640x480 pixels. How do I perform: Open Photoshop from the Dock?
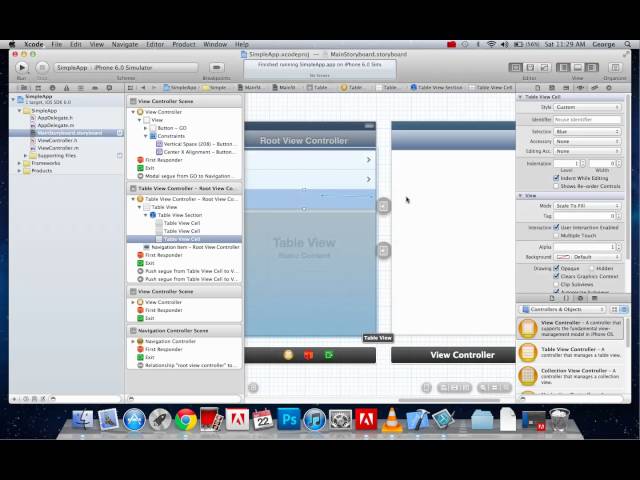click(289, 420)
